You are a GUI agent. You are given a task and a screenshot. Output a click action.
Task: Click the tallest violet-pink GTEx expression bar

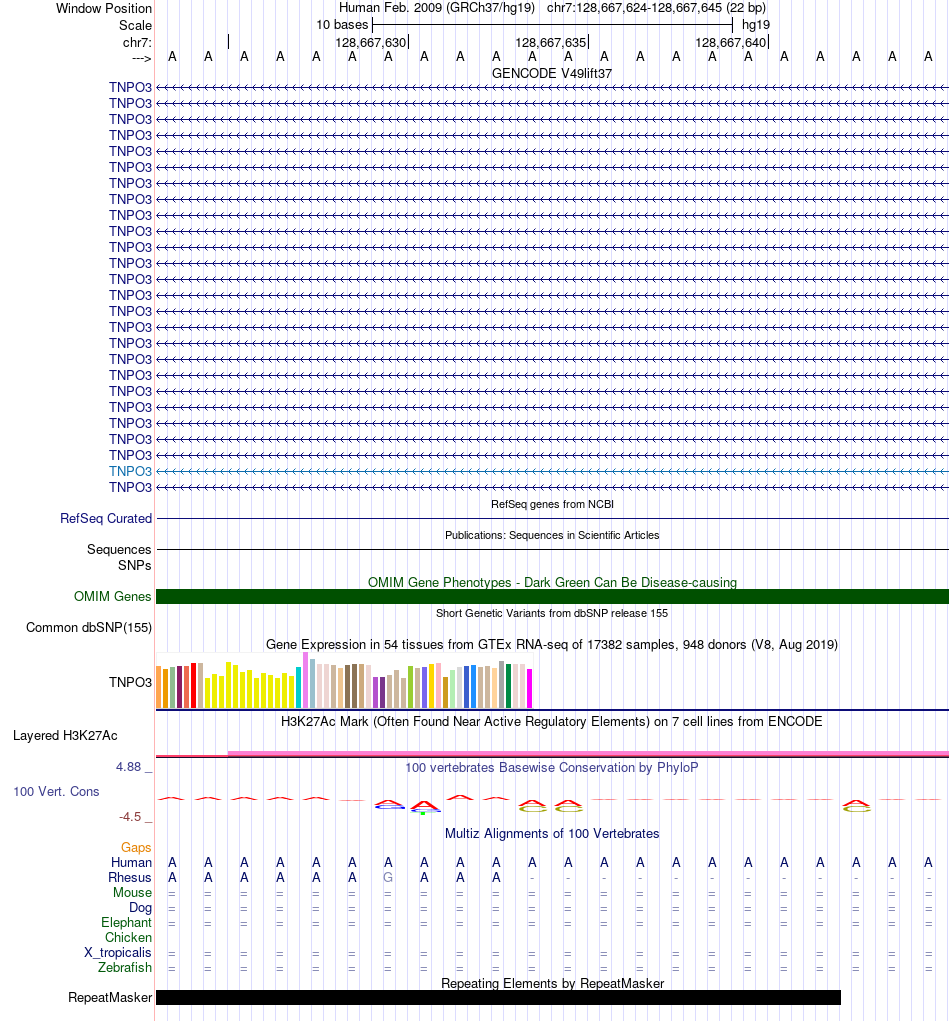(x=305, y=680)
